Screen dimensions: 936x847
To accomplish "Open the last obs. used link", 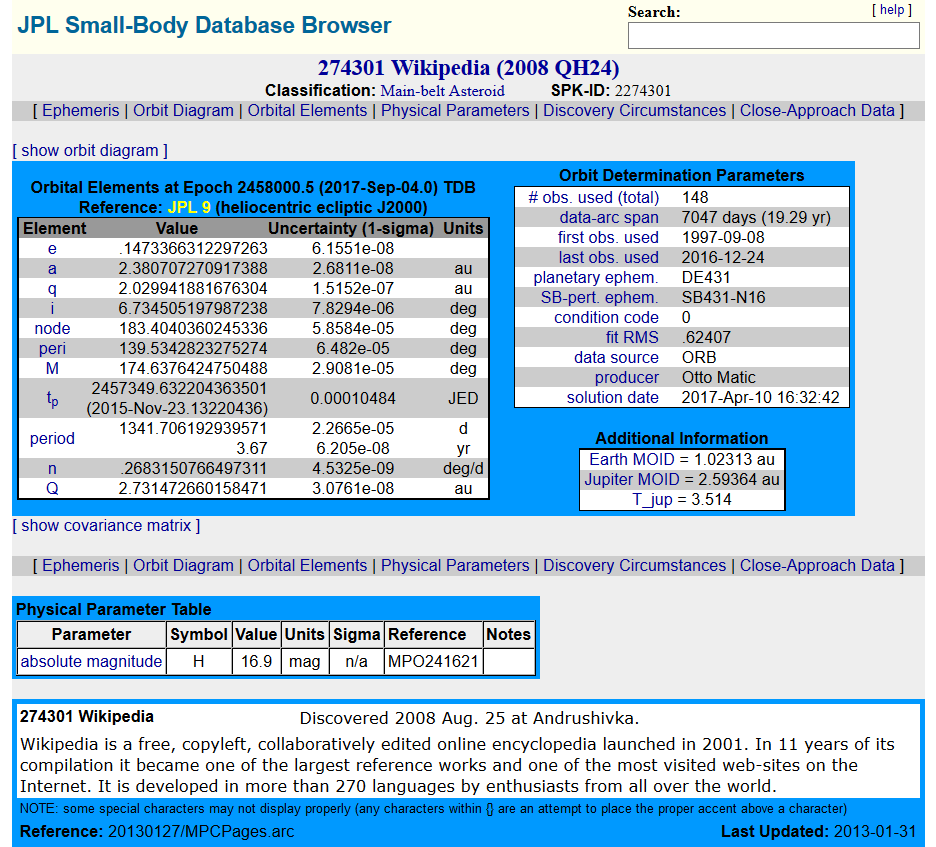I will 609,257.
